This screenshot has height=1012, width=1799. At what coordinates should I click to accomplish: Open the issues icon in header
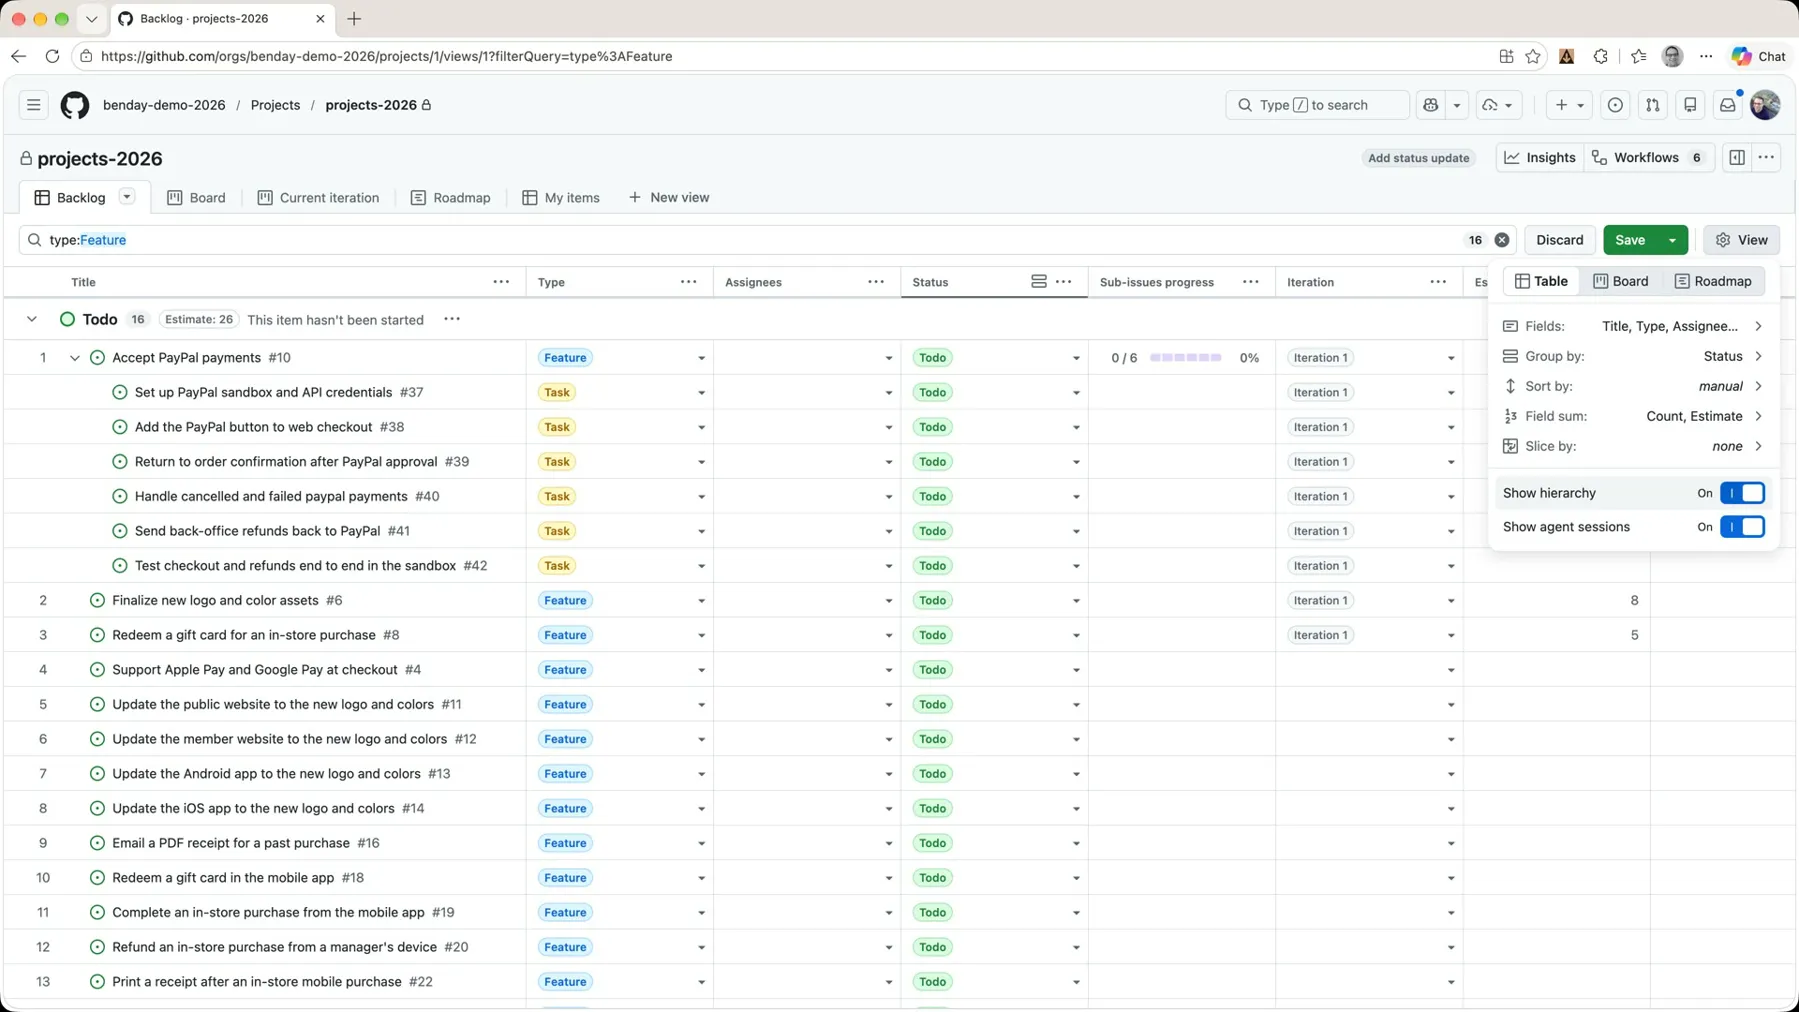click(x=1615, y=105)
